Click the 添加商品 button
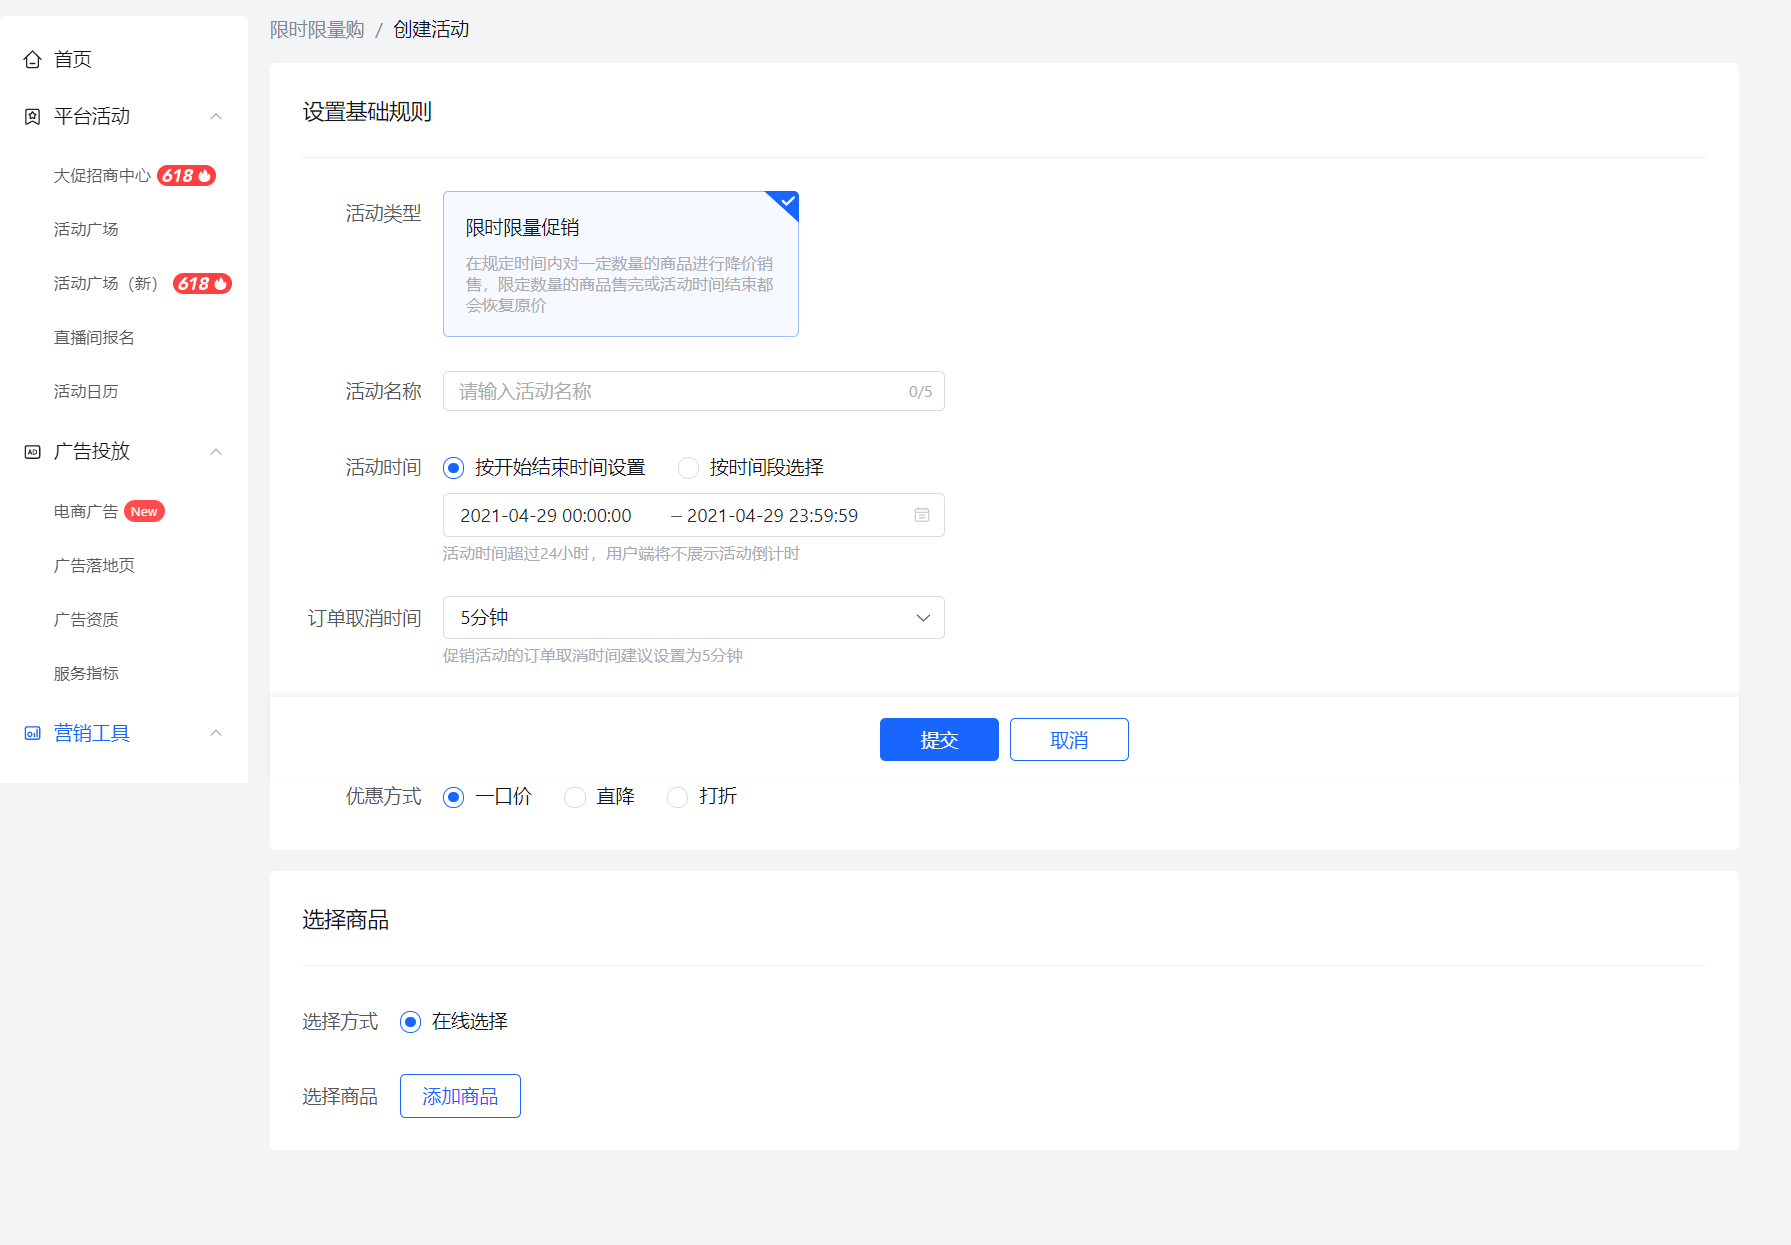Image resolution: width=1791 pixels, height=1245 pixels. click(x=460, y=1096)
